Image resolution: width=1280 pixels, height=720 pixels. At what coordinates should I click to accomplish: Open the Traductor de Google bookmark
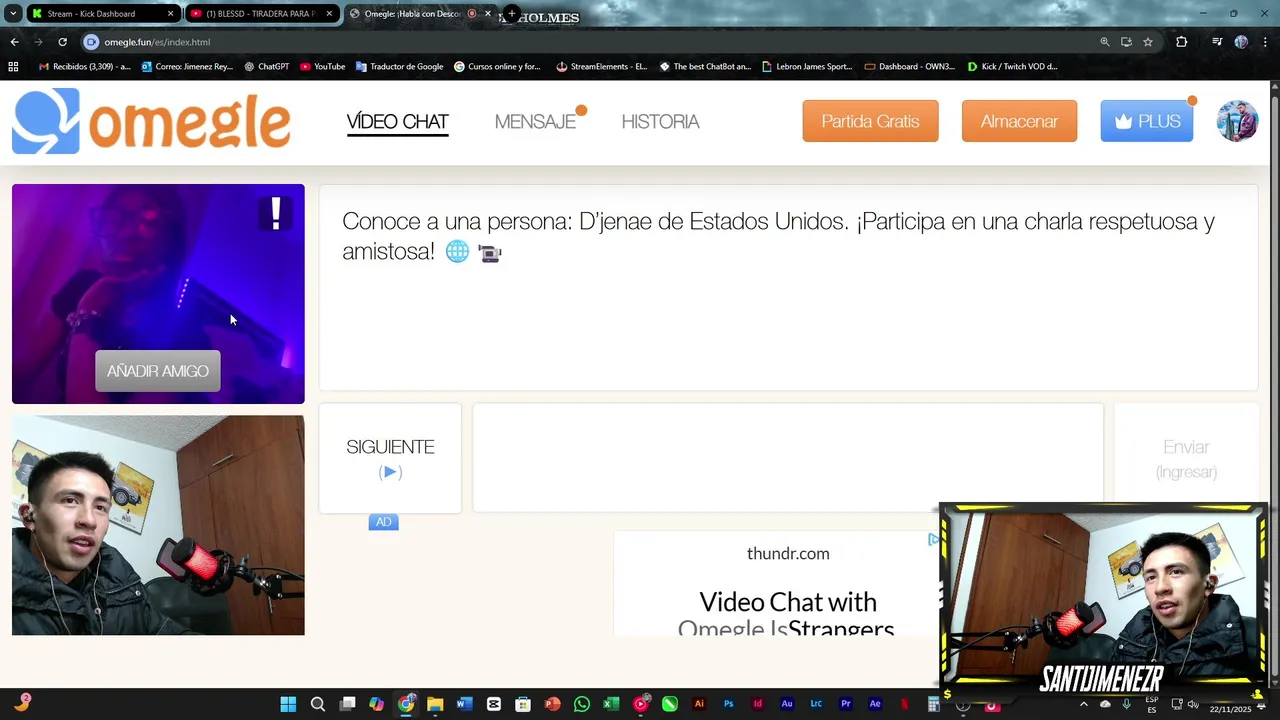point(399,67)
